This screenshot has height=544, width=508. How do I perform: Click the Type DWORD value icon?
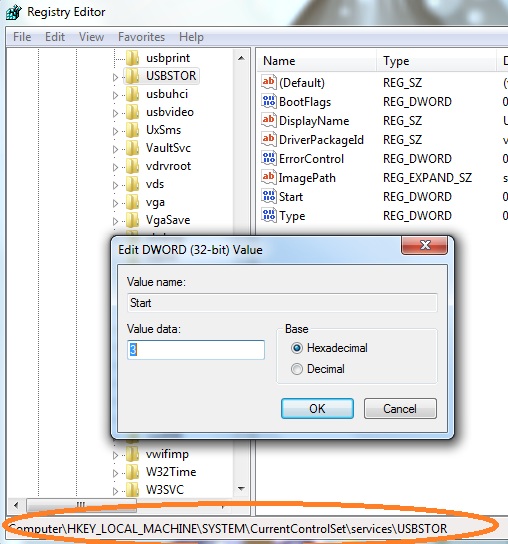269,215
